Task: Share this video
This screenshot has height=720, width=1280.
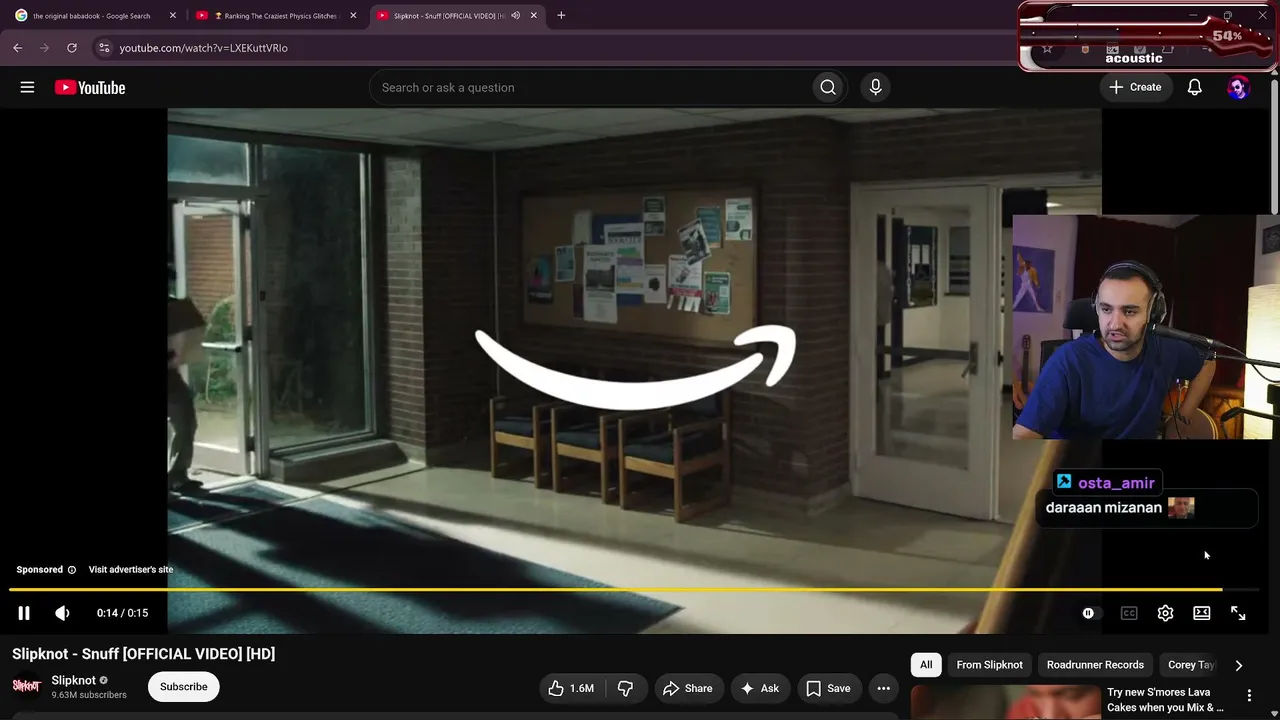Action: 688,688
